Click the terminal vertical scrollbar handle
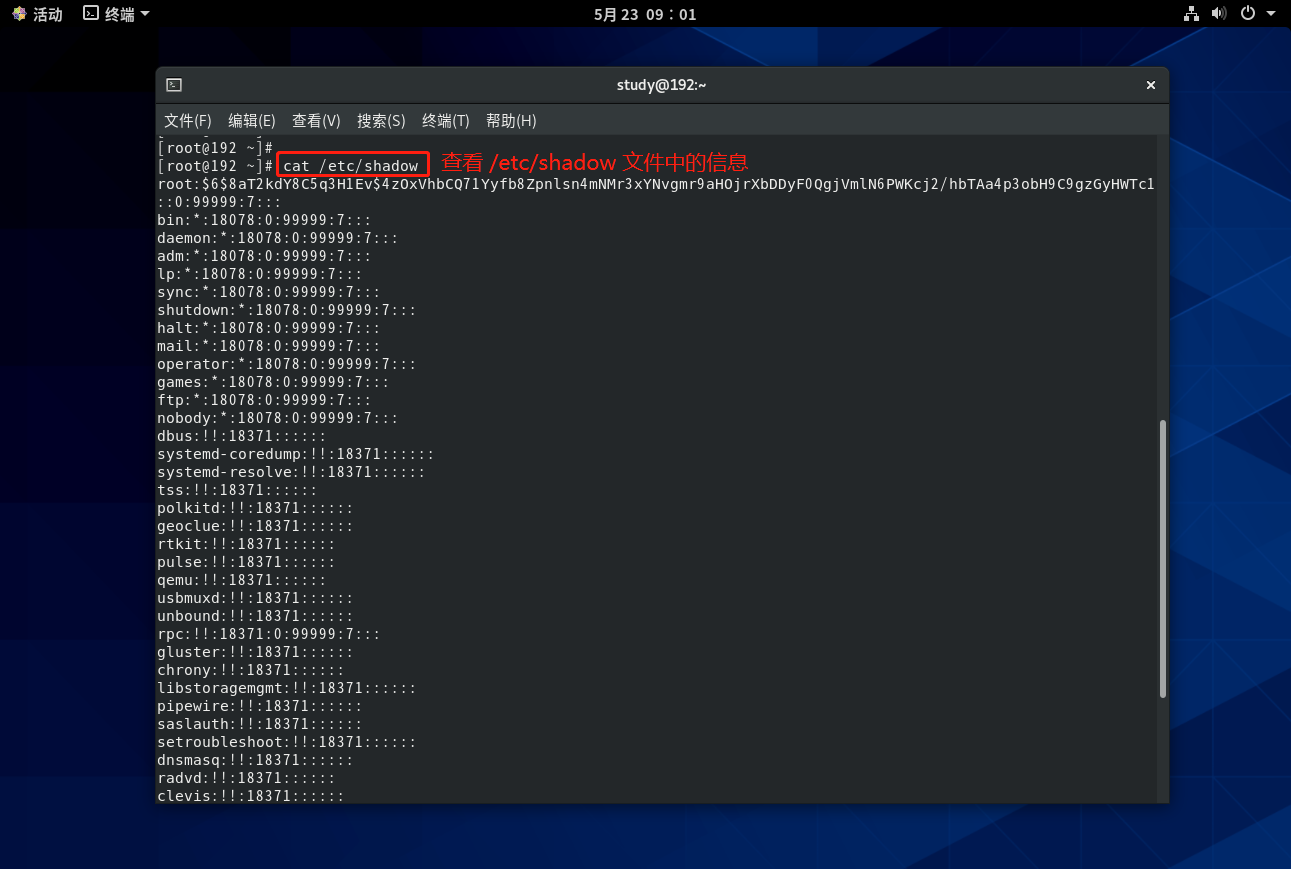The width and height of the screenshot is (1291, 869). (1162, 558)
